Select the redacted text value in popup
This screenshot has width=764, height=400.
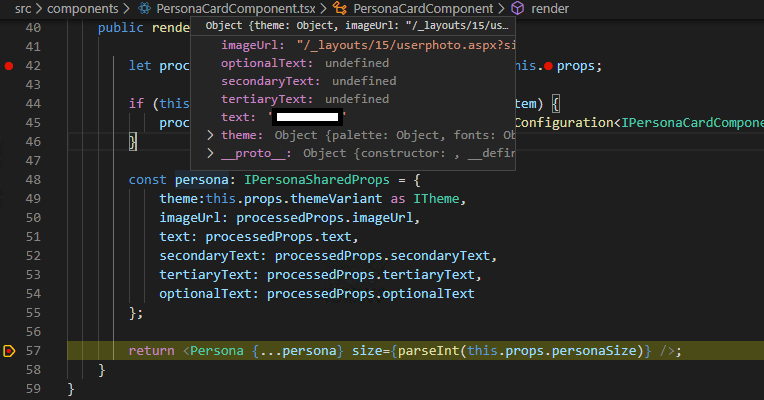pos(307,117)
